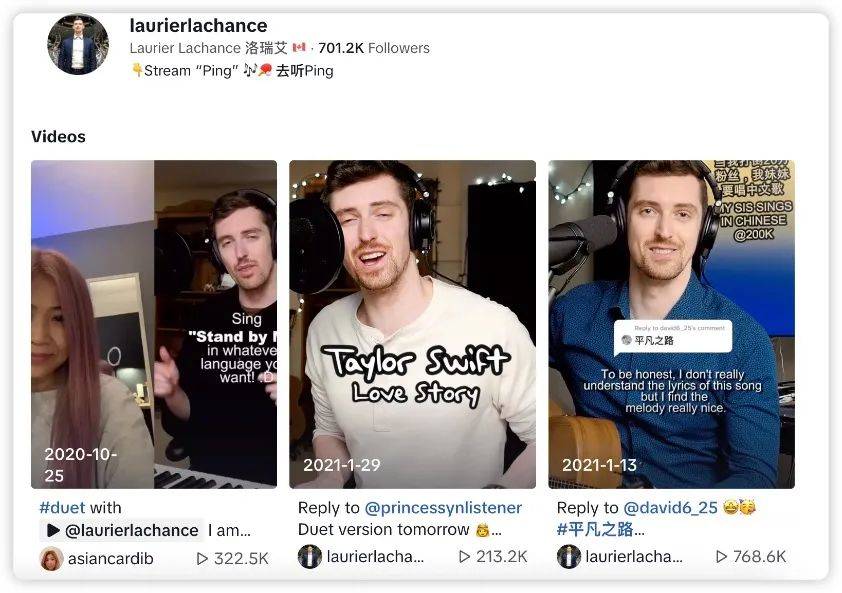Open the Taylor Swift Love Story video

coord(412,324)
